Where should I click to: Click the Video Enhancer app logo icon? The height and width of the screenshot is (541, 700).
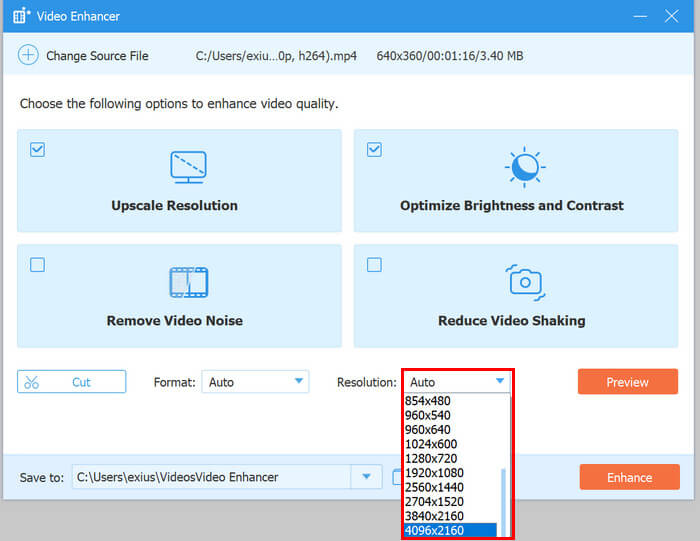point(21,16)
